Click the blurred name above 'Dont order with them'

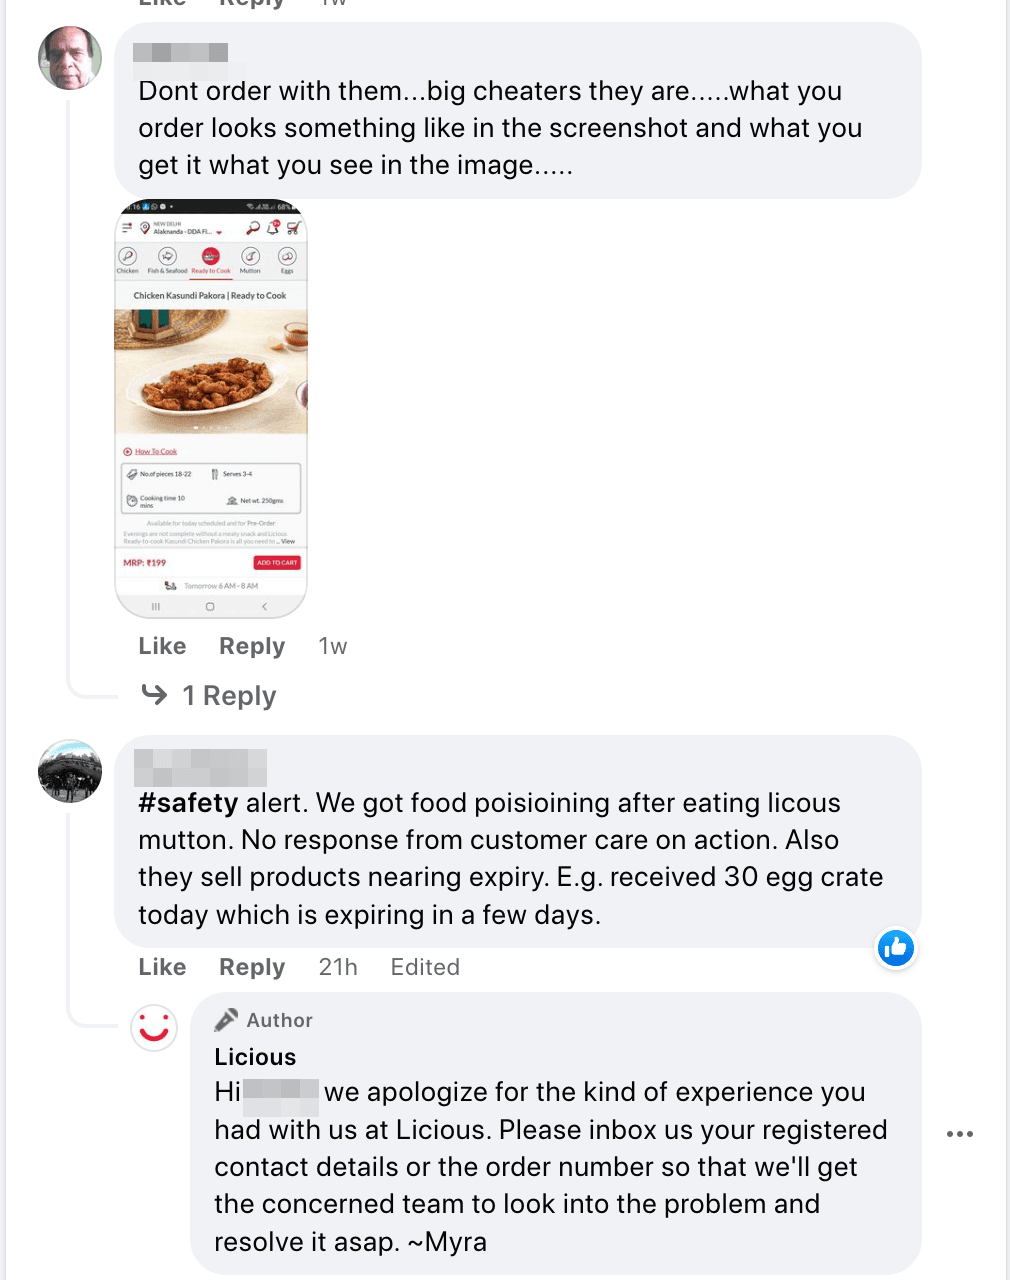pos(180,53)
